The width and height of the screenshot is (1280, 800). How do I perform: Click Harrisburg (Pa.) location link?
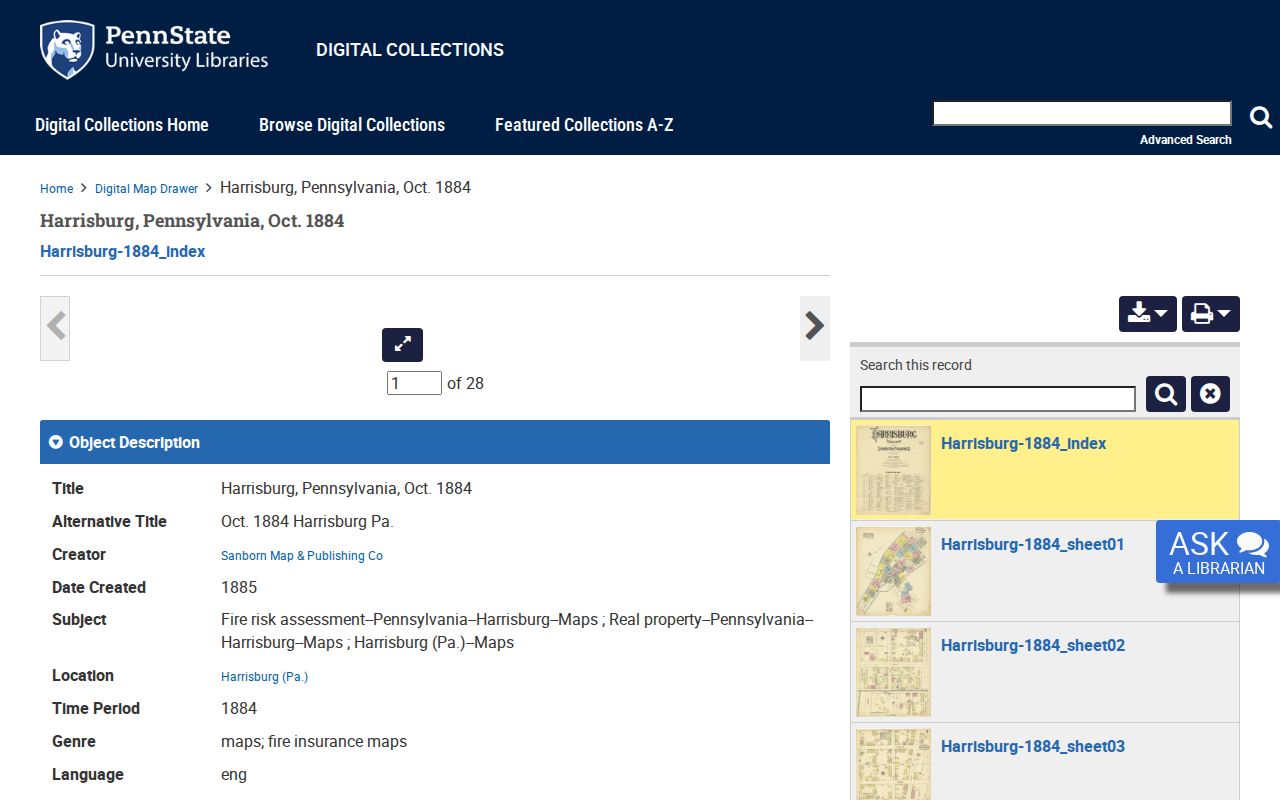click(264, 677)
